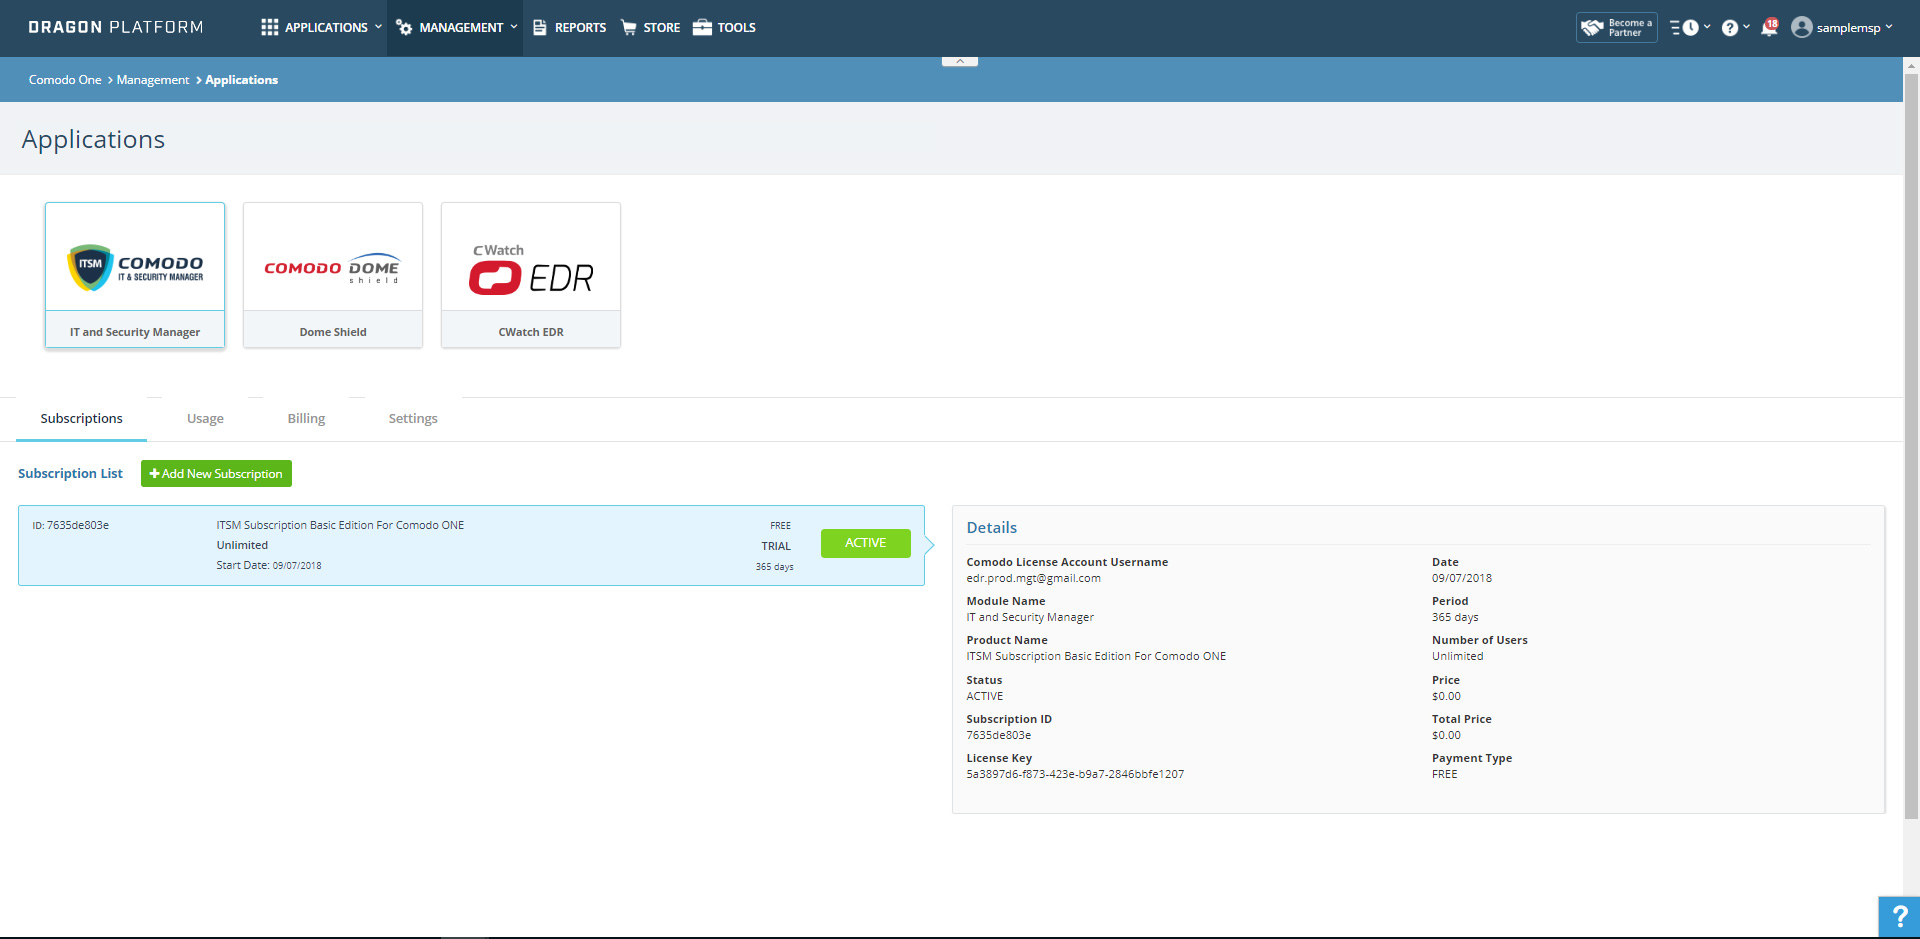Open the STORE menu item
Viewport: 1920px width, 939px height.
pos(661,27)
